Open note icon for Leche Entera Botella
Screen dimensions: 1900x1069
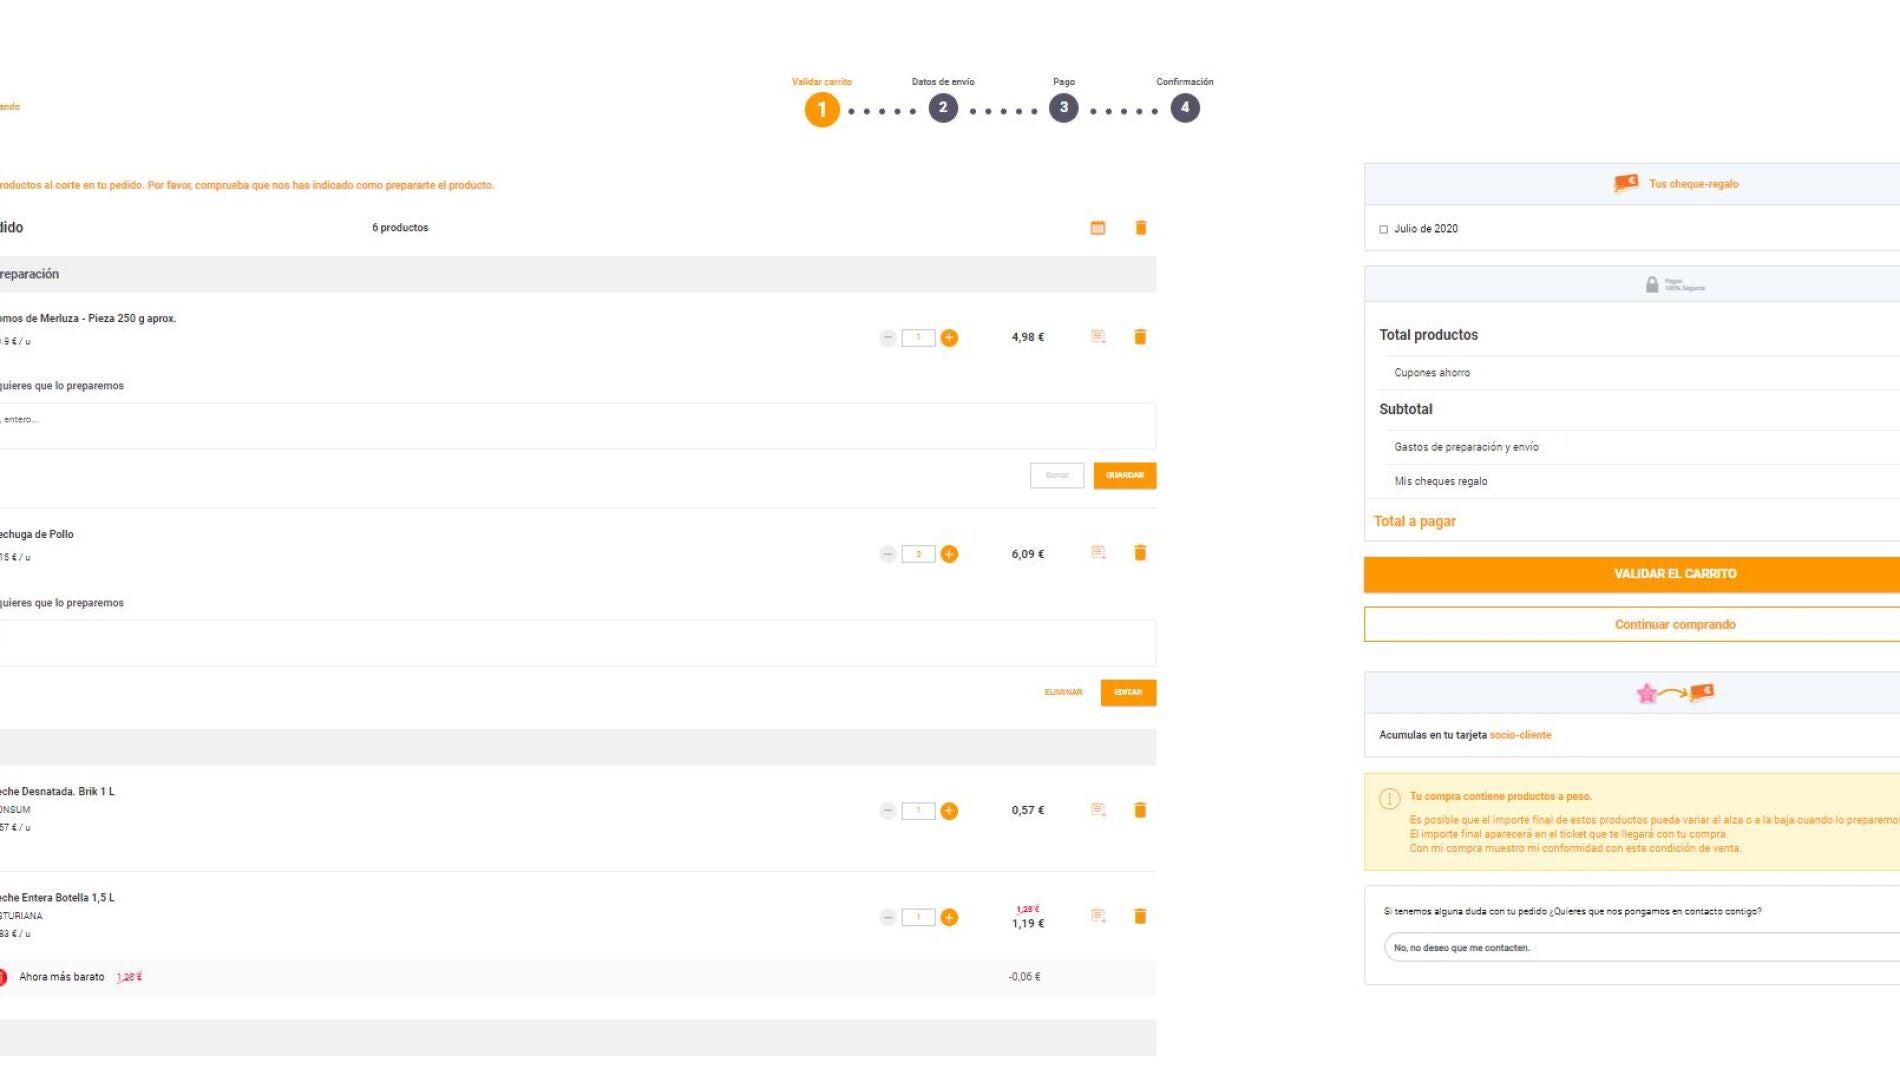1098,916
